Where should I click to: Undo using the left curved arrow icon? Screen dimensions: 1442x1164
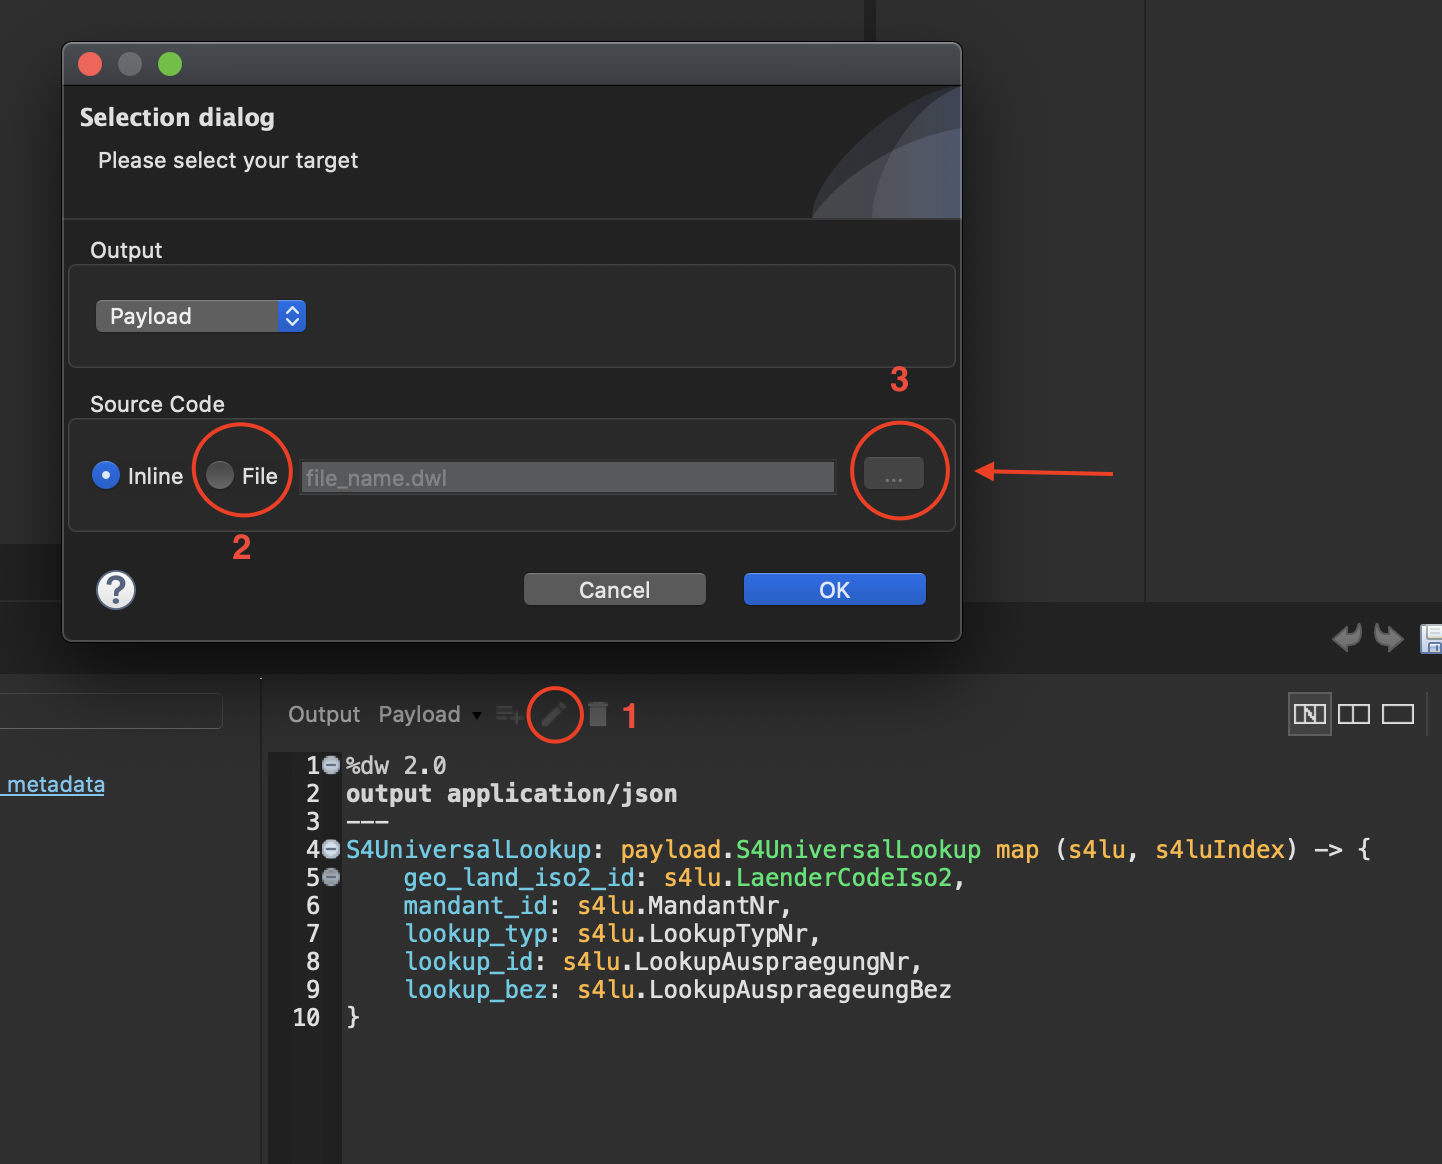coord(1347,638)
